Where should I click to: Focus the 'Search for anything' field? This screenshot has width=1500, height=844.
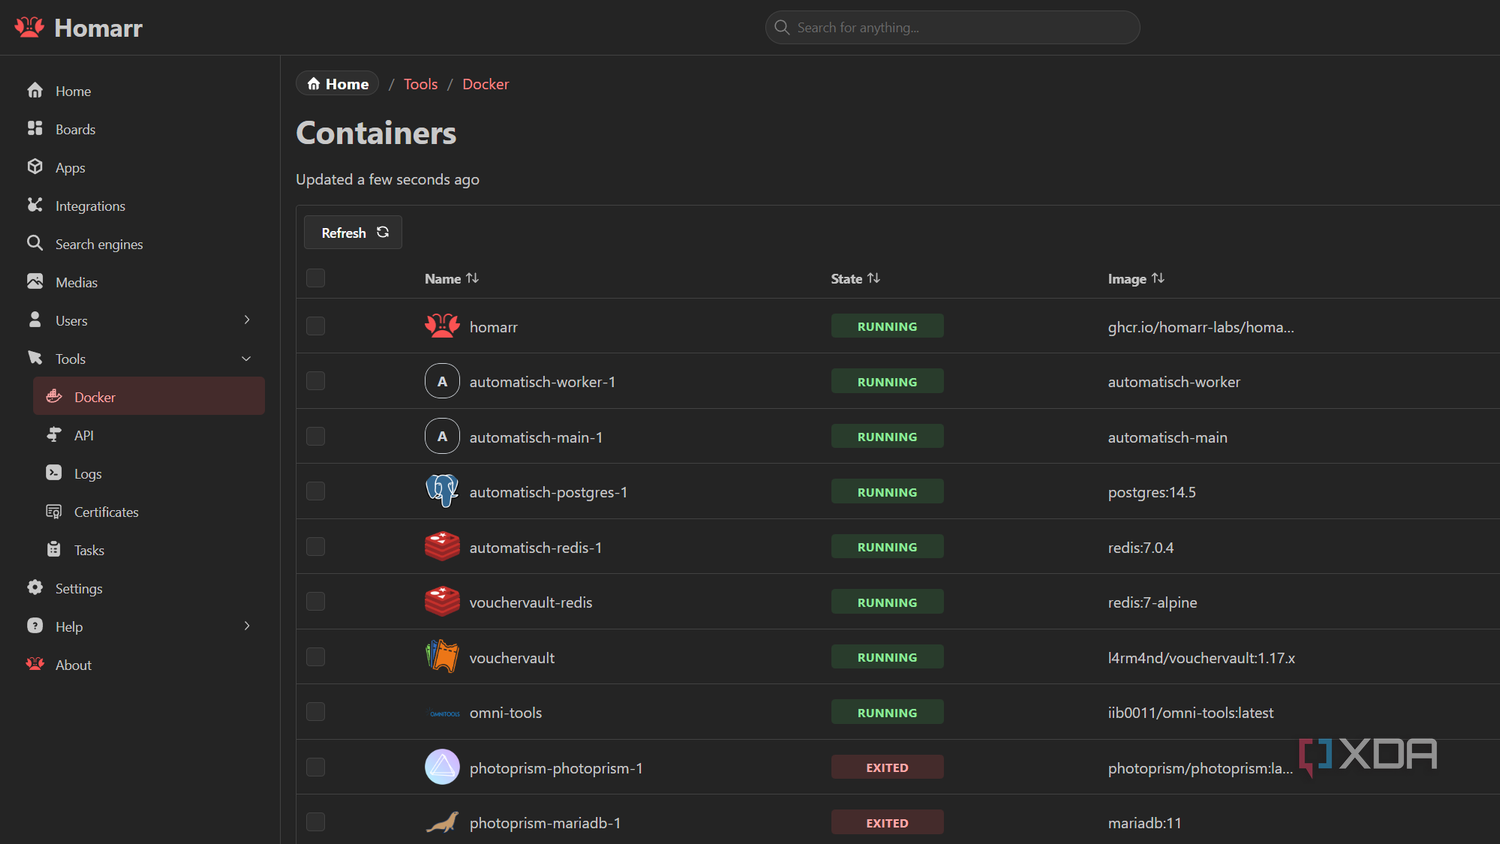(952, 27)
